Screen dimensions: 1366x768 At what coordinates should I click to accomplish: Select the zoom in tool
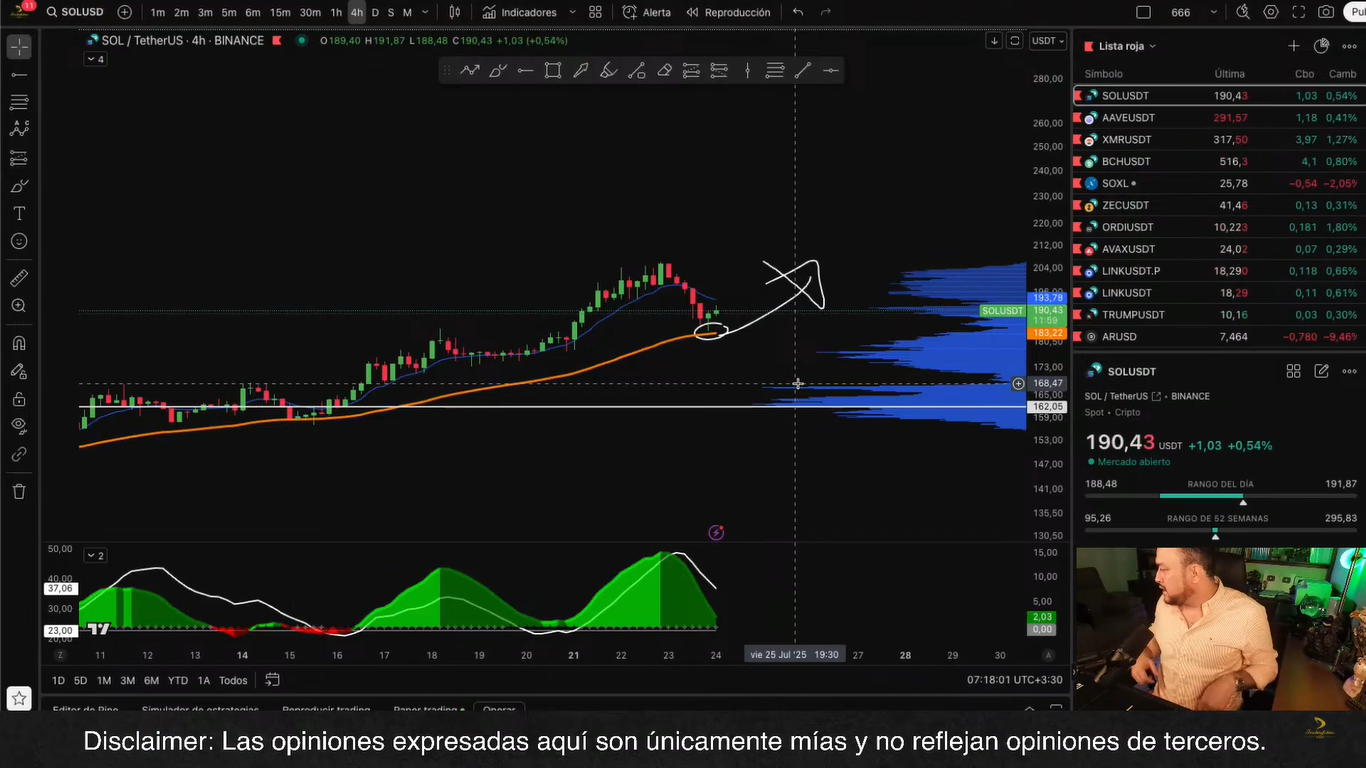point(19,306)
